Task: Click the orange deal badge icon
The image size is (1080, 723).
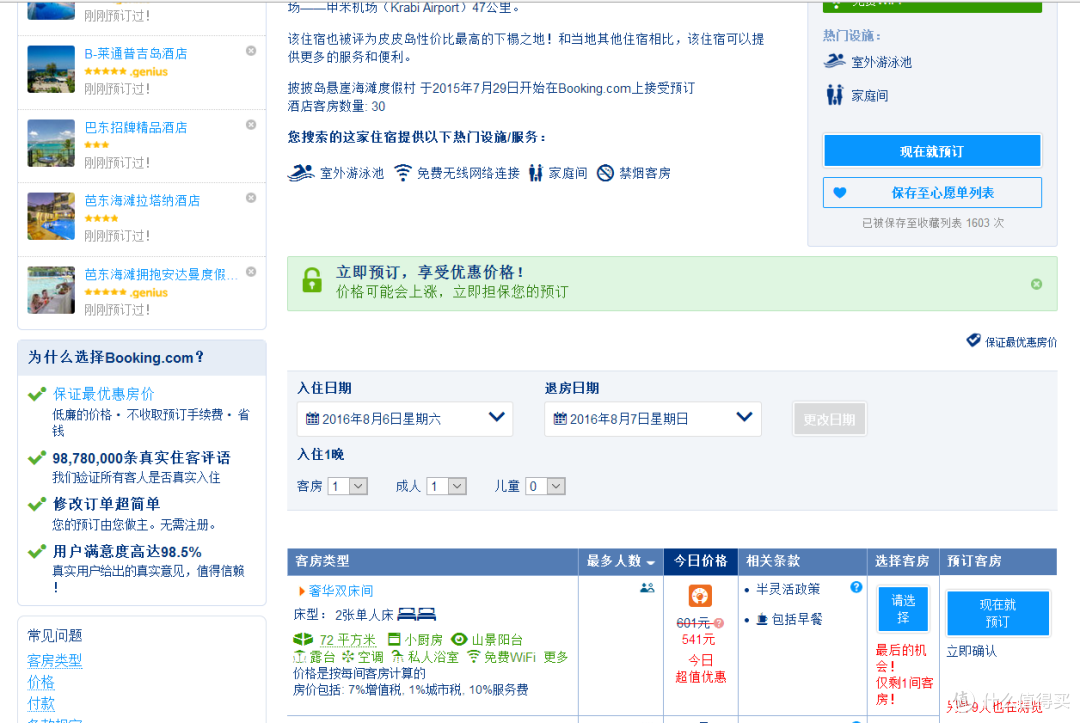Action: [x=700, y=596]
